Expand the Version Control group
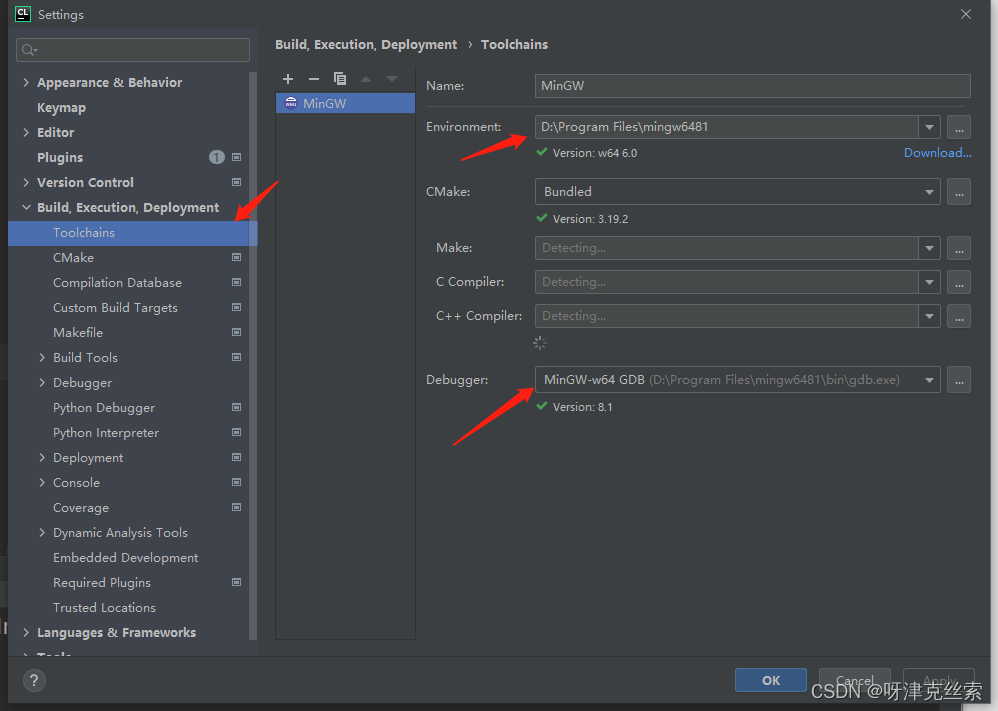 [x=26, y=182]
